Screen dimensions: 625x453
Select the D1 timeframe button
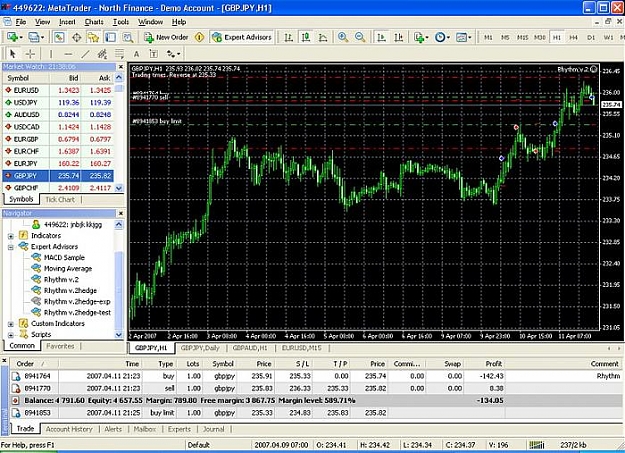pos(591,37)
